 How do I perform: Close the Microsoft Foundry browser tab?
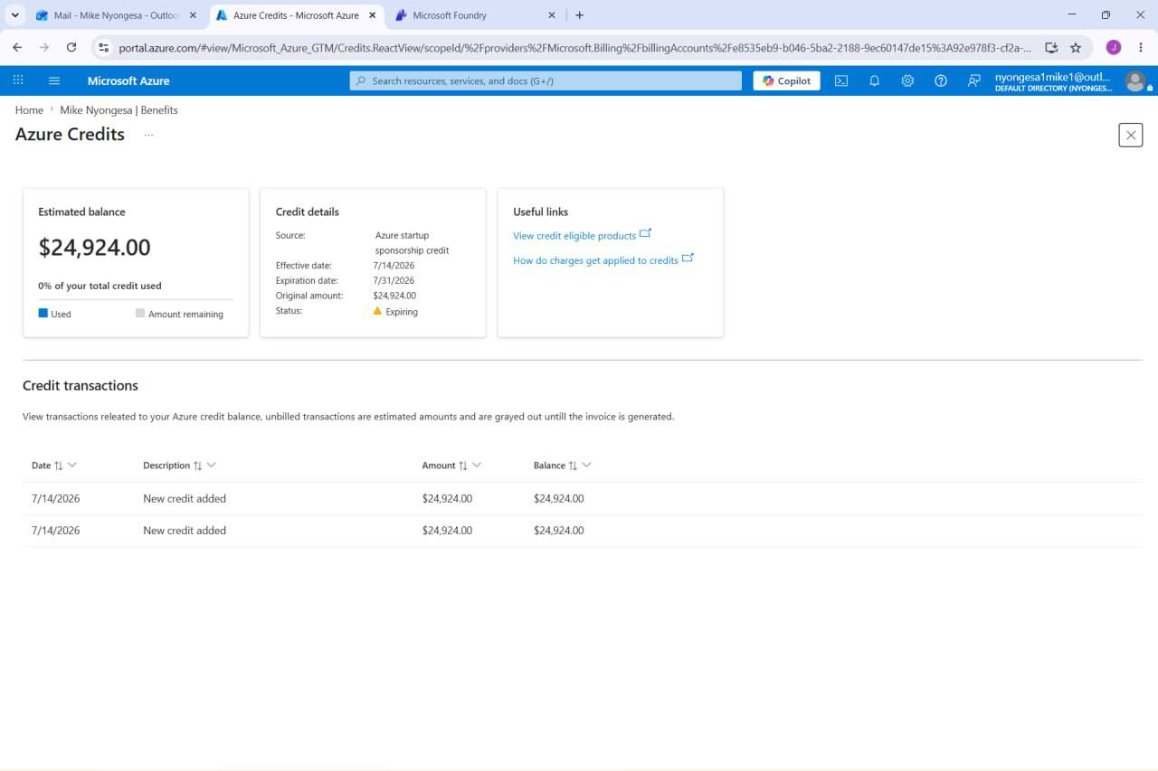pyautogui.click(x=551, y=15)
